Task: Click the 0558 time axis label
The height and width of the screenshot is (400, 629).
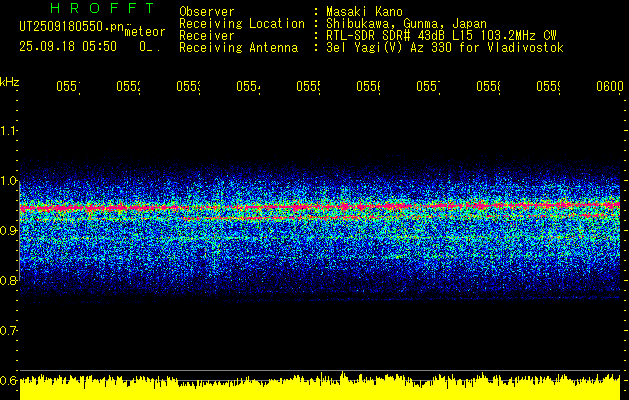Action: (x=488, y=86)
